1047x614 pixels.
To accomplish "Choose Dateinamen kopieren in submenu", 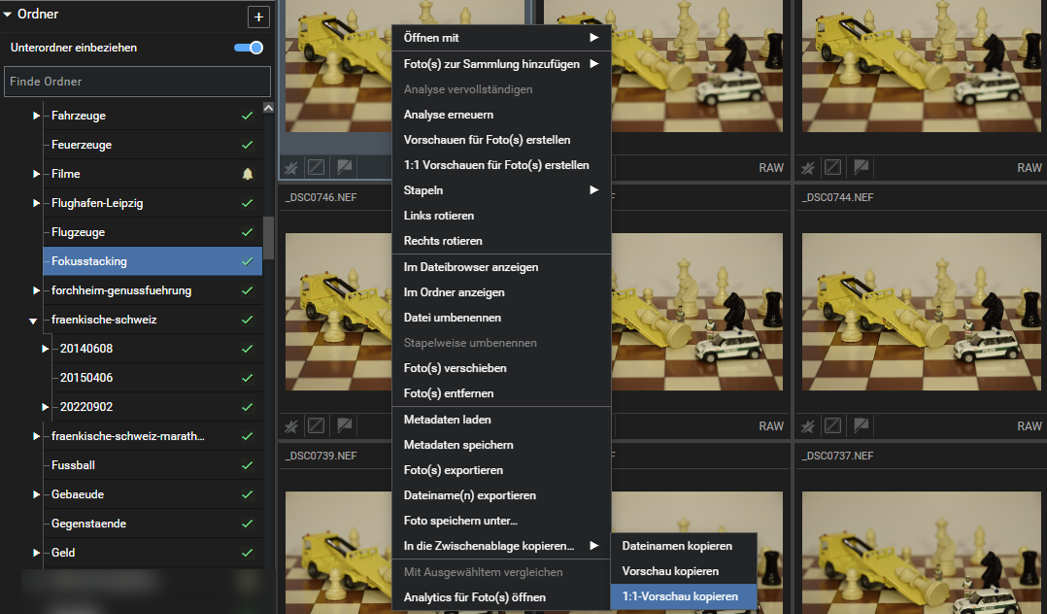I will click(684, 546).
